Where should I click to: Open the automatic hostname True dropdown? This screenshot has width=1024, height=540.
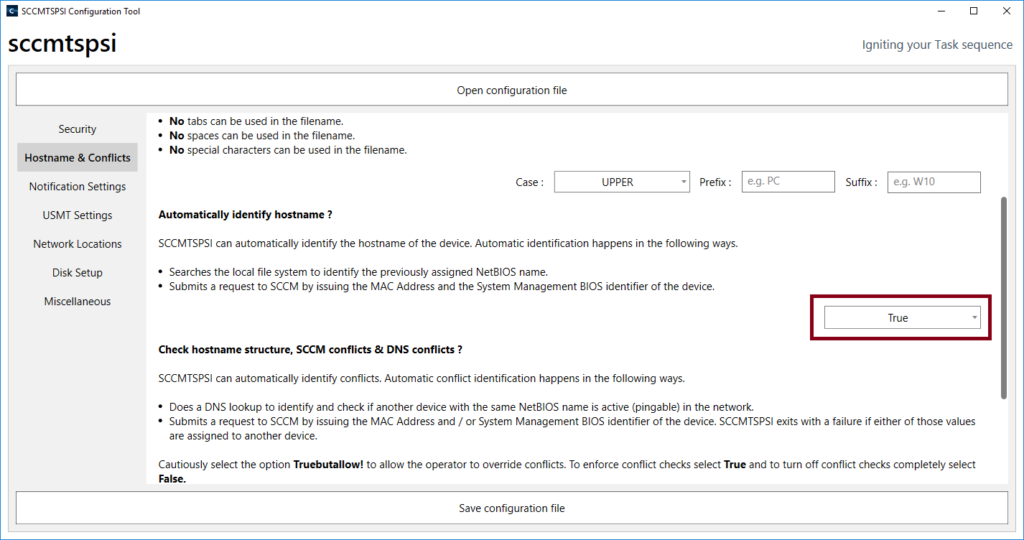pyautogui.click(x=902, y=318)
